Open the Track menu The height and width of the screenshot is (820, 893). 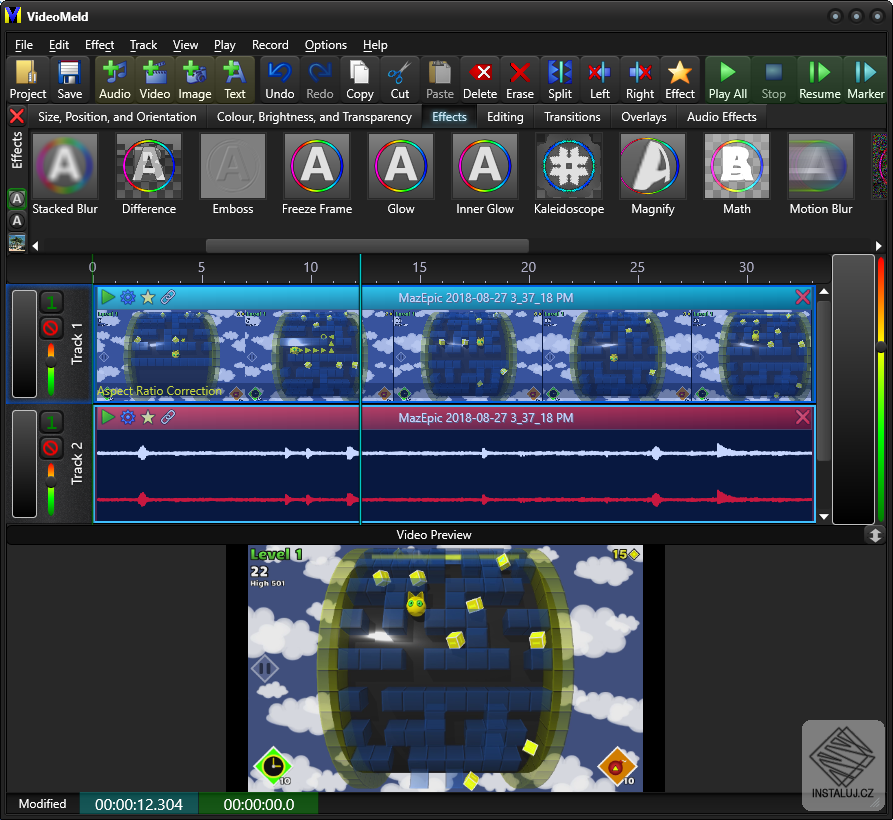[143, 45]
